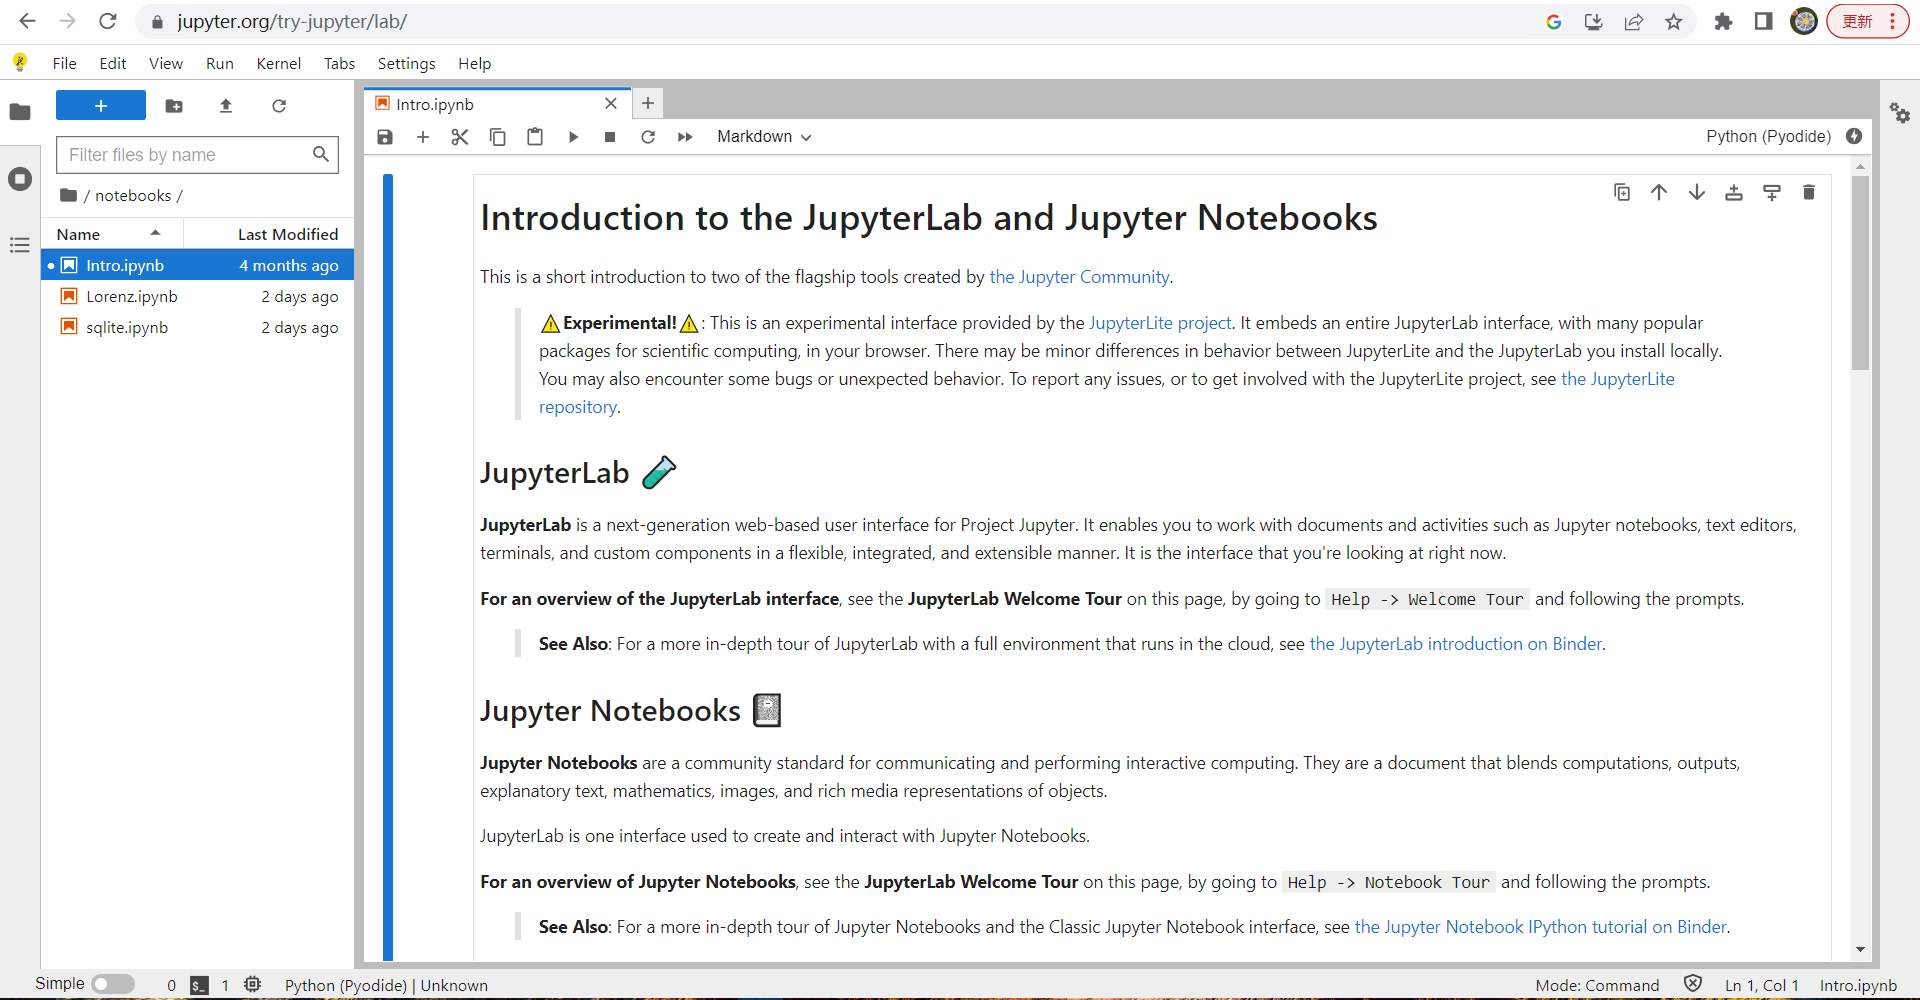The height and width of the screenshot is (1000, 1920).
Task: Save the Intro.ipynb notebook
Action: click(385, 137)
